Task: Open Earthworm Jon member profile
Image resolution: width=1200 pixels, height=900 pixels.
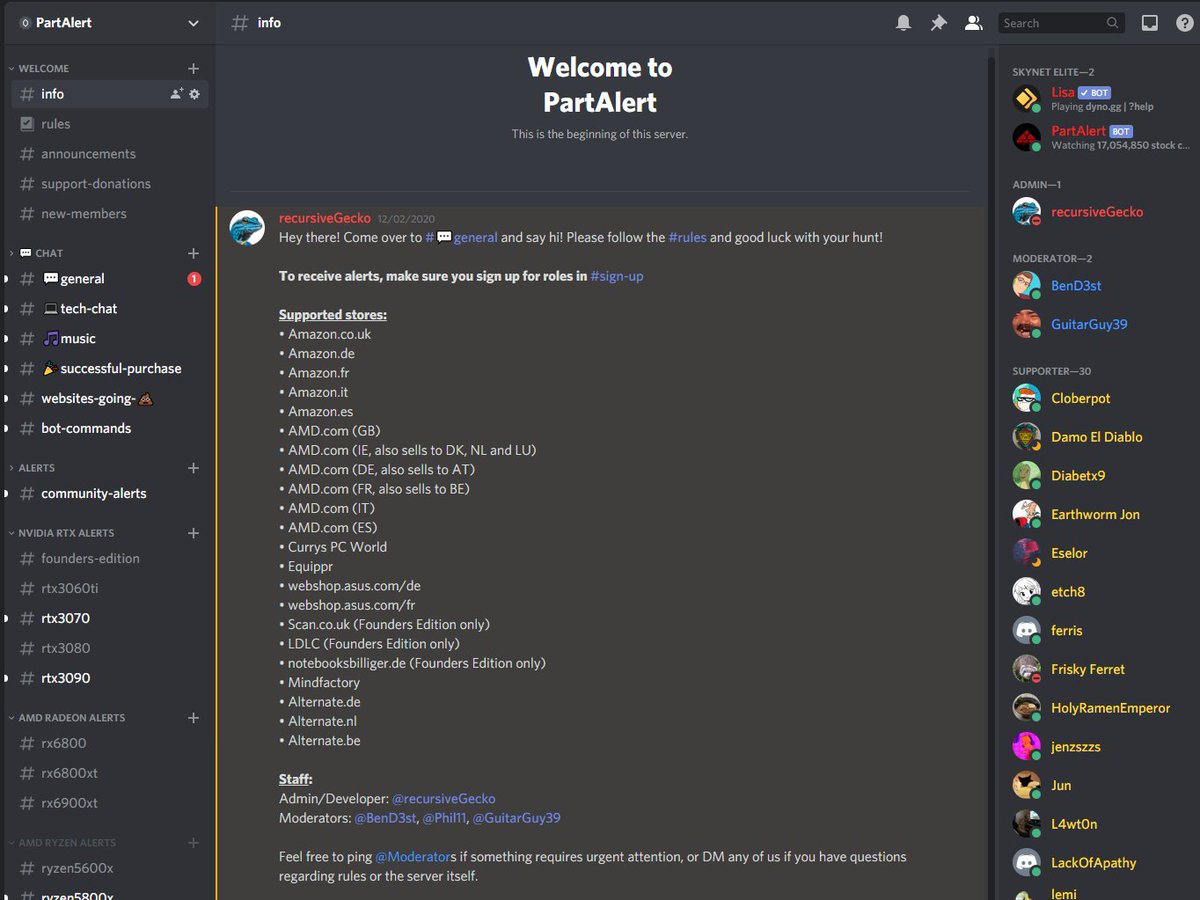Action: 1099,515
